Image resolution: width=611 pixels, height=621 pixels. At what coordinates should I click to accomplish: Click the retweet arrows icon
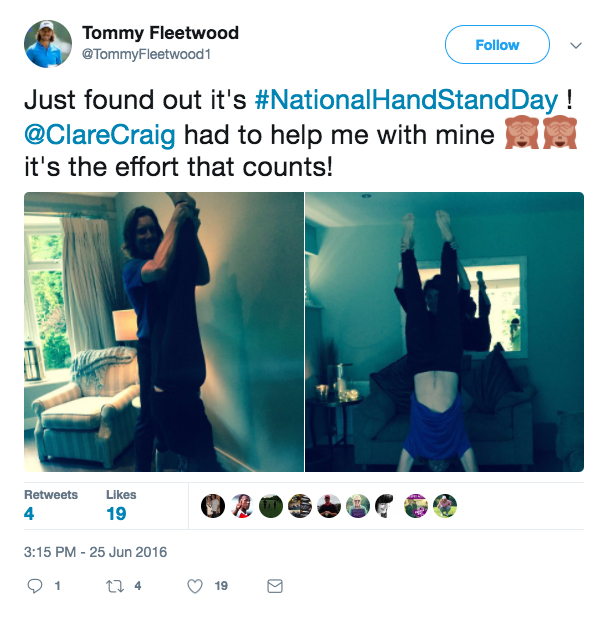(x=115, y=586)
